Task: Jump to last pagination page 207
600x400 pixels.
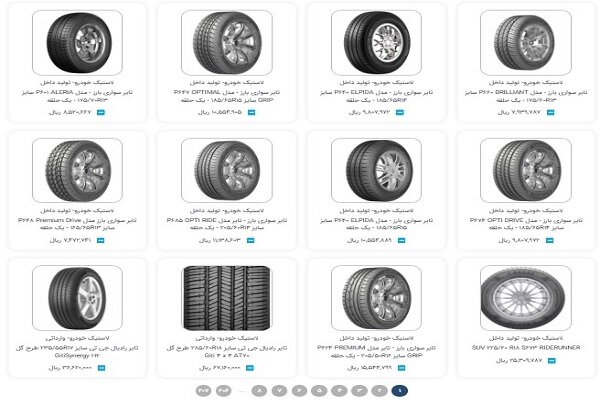Action: [x=204, y=390]
